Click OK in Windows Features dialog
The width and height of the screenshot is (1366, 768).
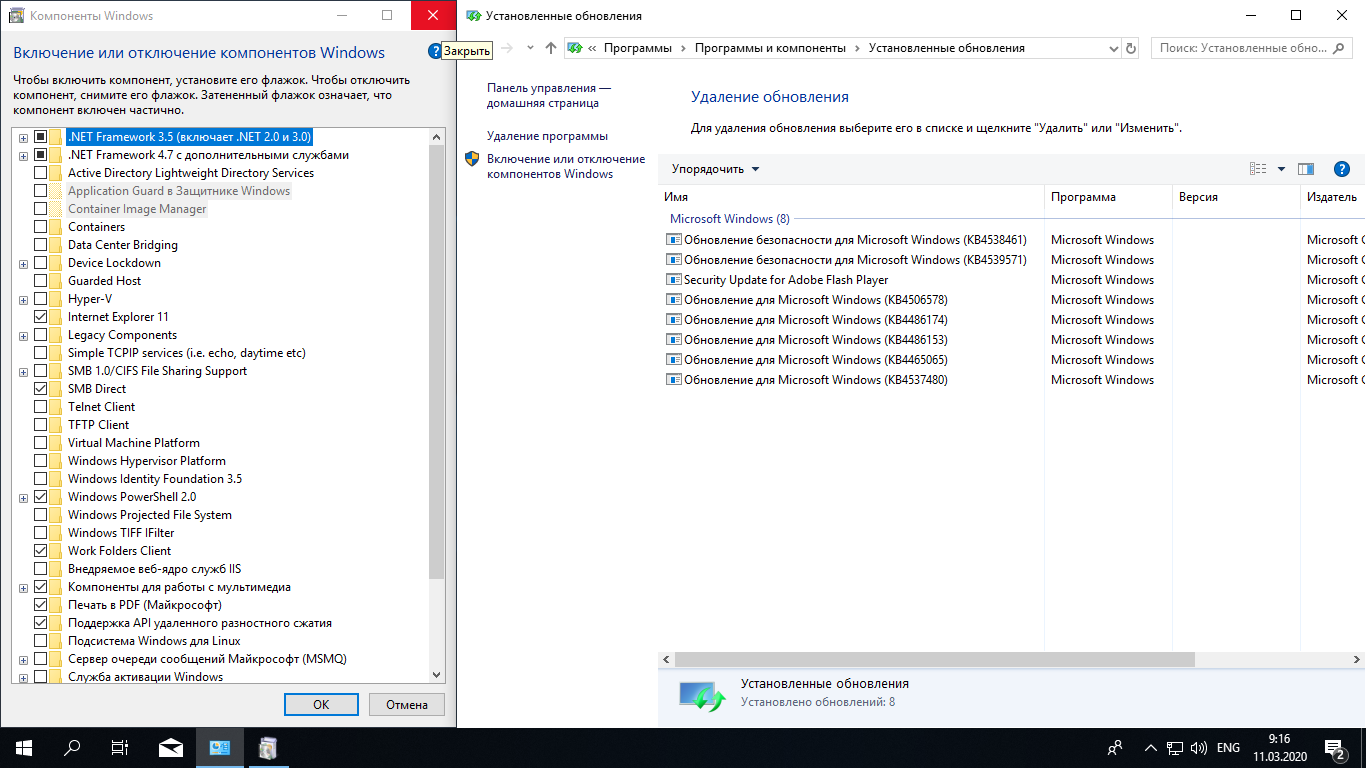pyautogui.click(x=321, y=704)
